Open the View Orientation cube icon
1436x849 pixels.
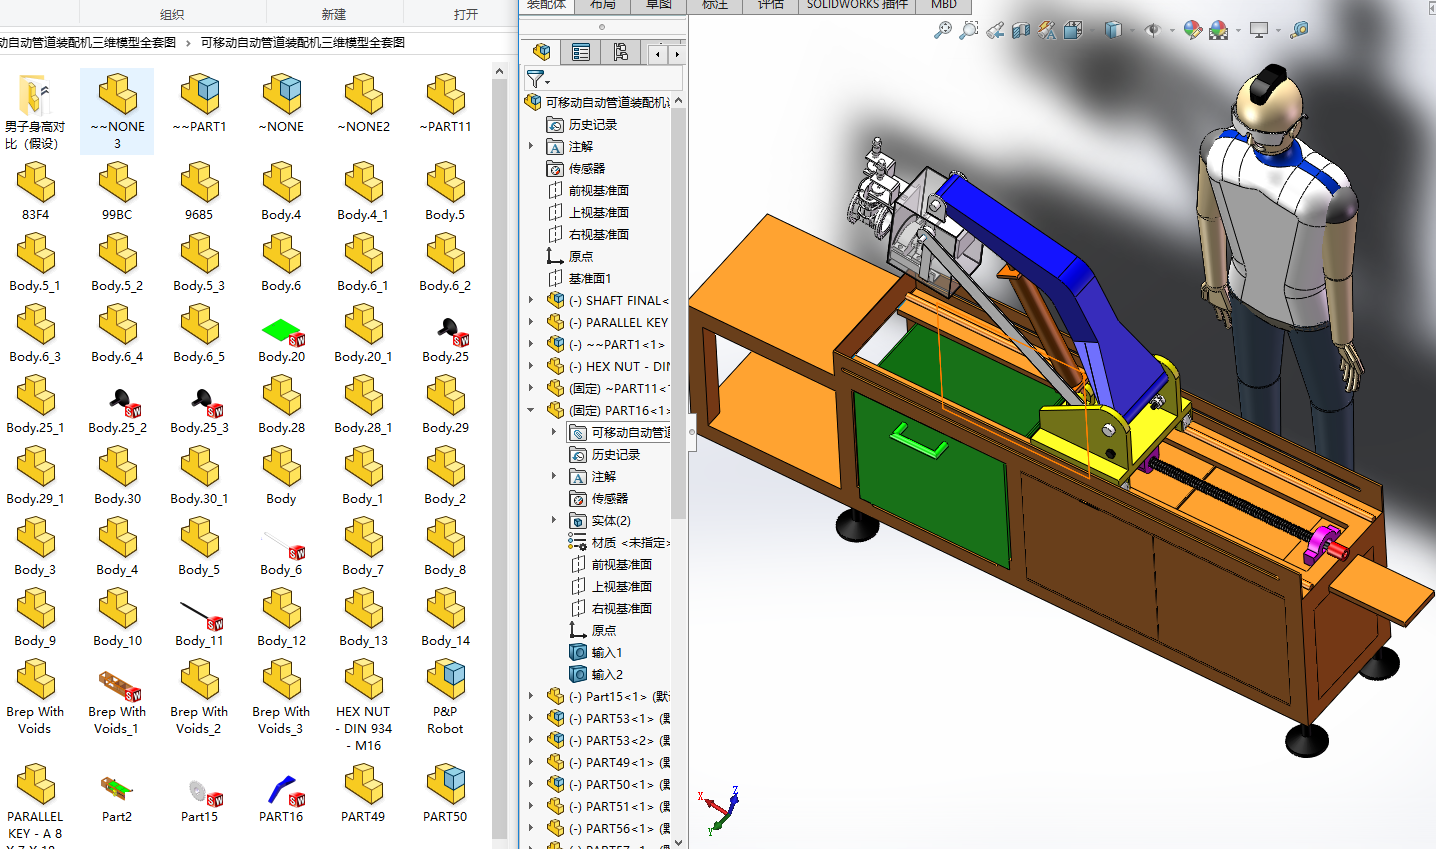(1073, 30)
